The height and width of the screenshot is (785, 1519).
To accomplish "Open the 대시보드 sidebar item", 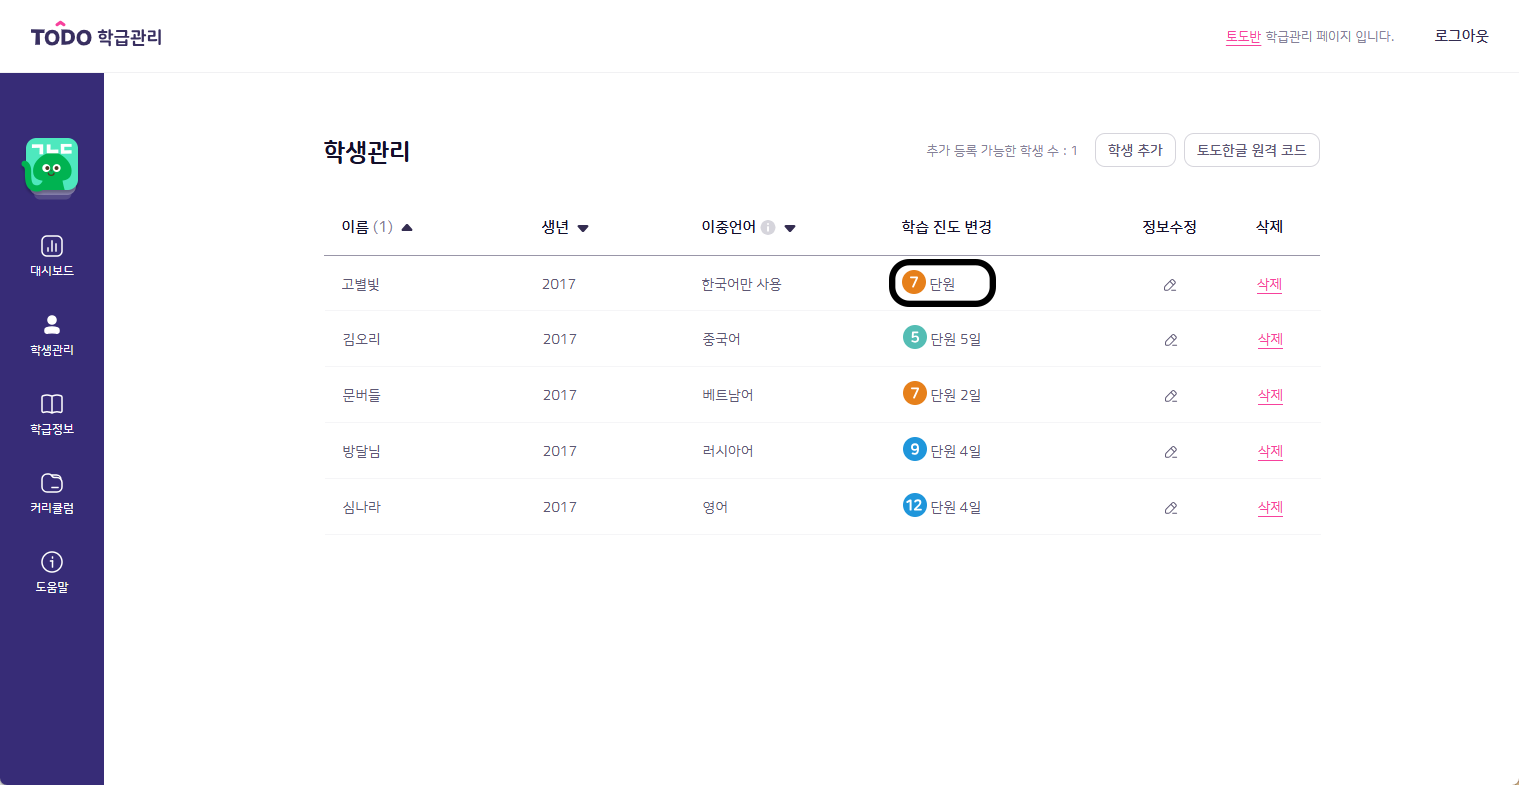I will click(52, 256).
